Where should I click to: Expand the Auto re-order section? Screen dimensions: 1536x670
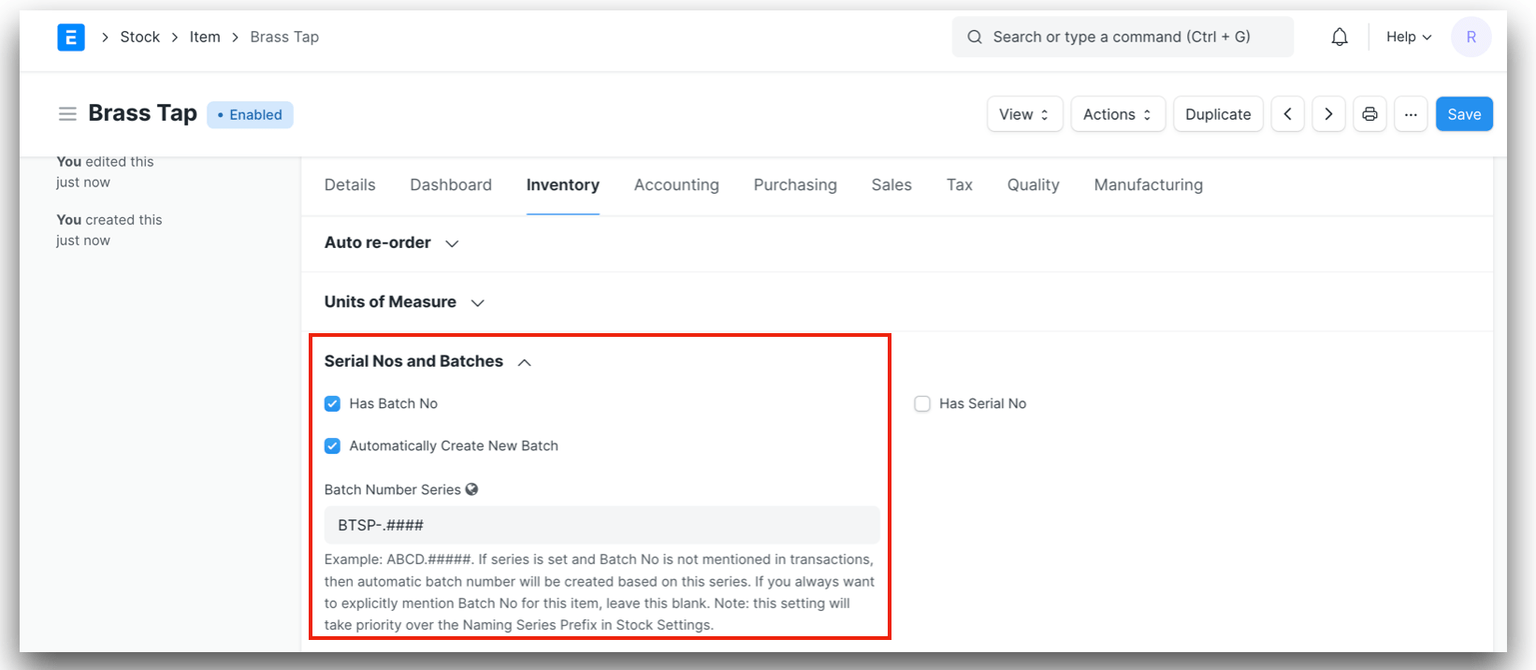(451, 242)
